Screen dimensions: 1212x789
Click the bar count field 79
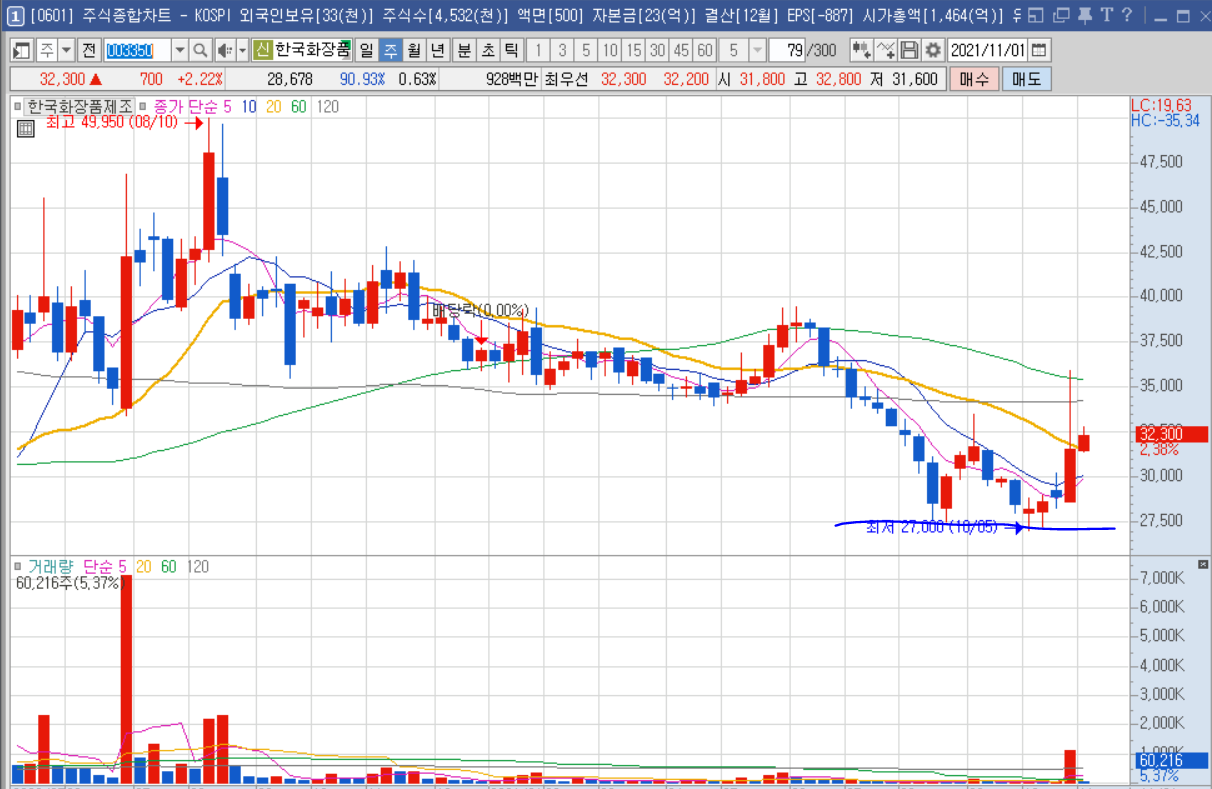pyautogui.click(x=787, y=50)
